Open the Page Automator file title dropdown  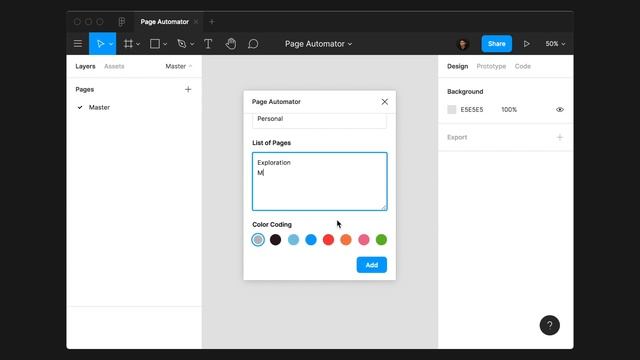[x=318, y=44]
